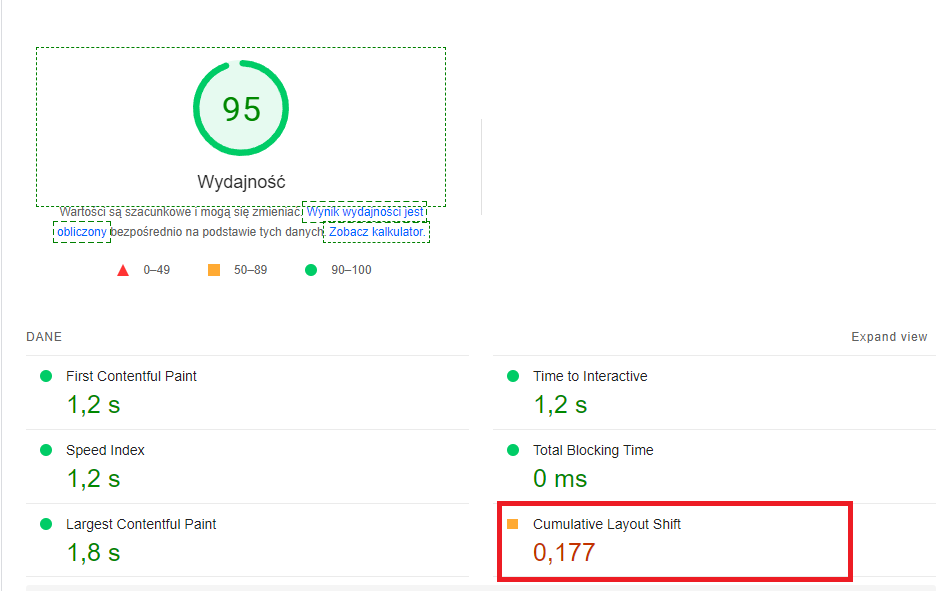Click the orange square beside Cumulative Layout Shift
The image size is (951, 591).
[513, 524]
